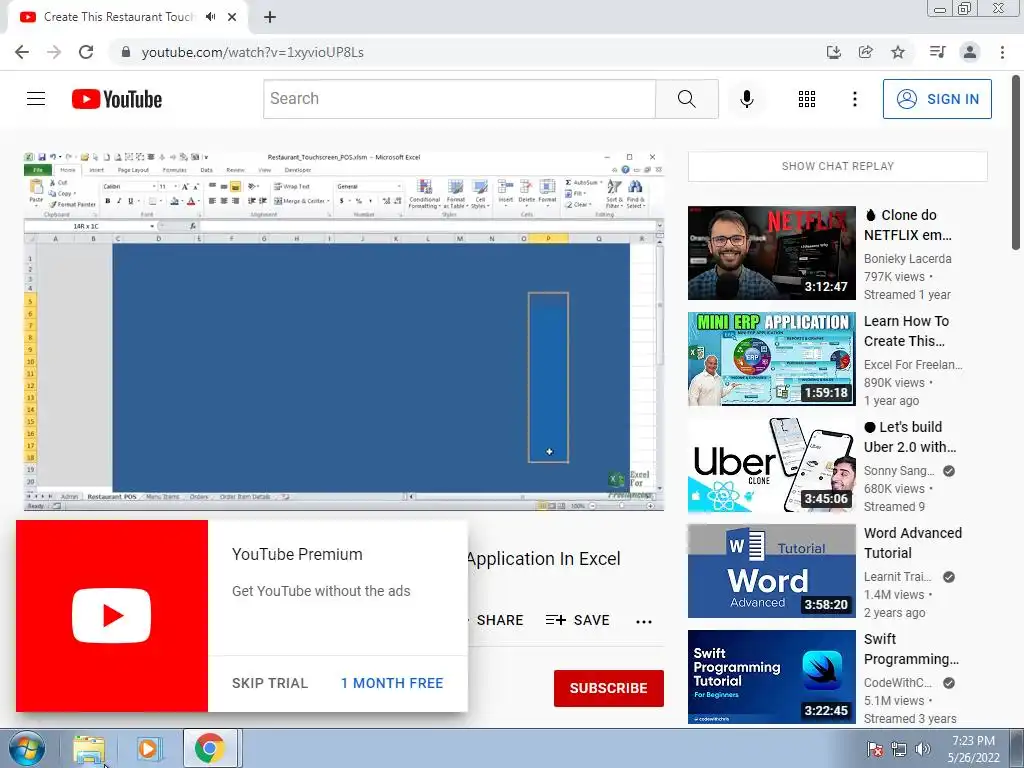Reload the current page
The height and width of the screenshot is (768, 1024).
pos(86,52)
